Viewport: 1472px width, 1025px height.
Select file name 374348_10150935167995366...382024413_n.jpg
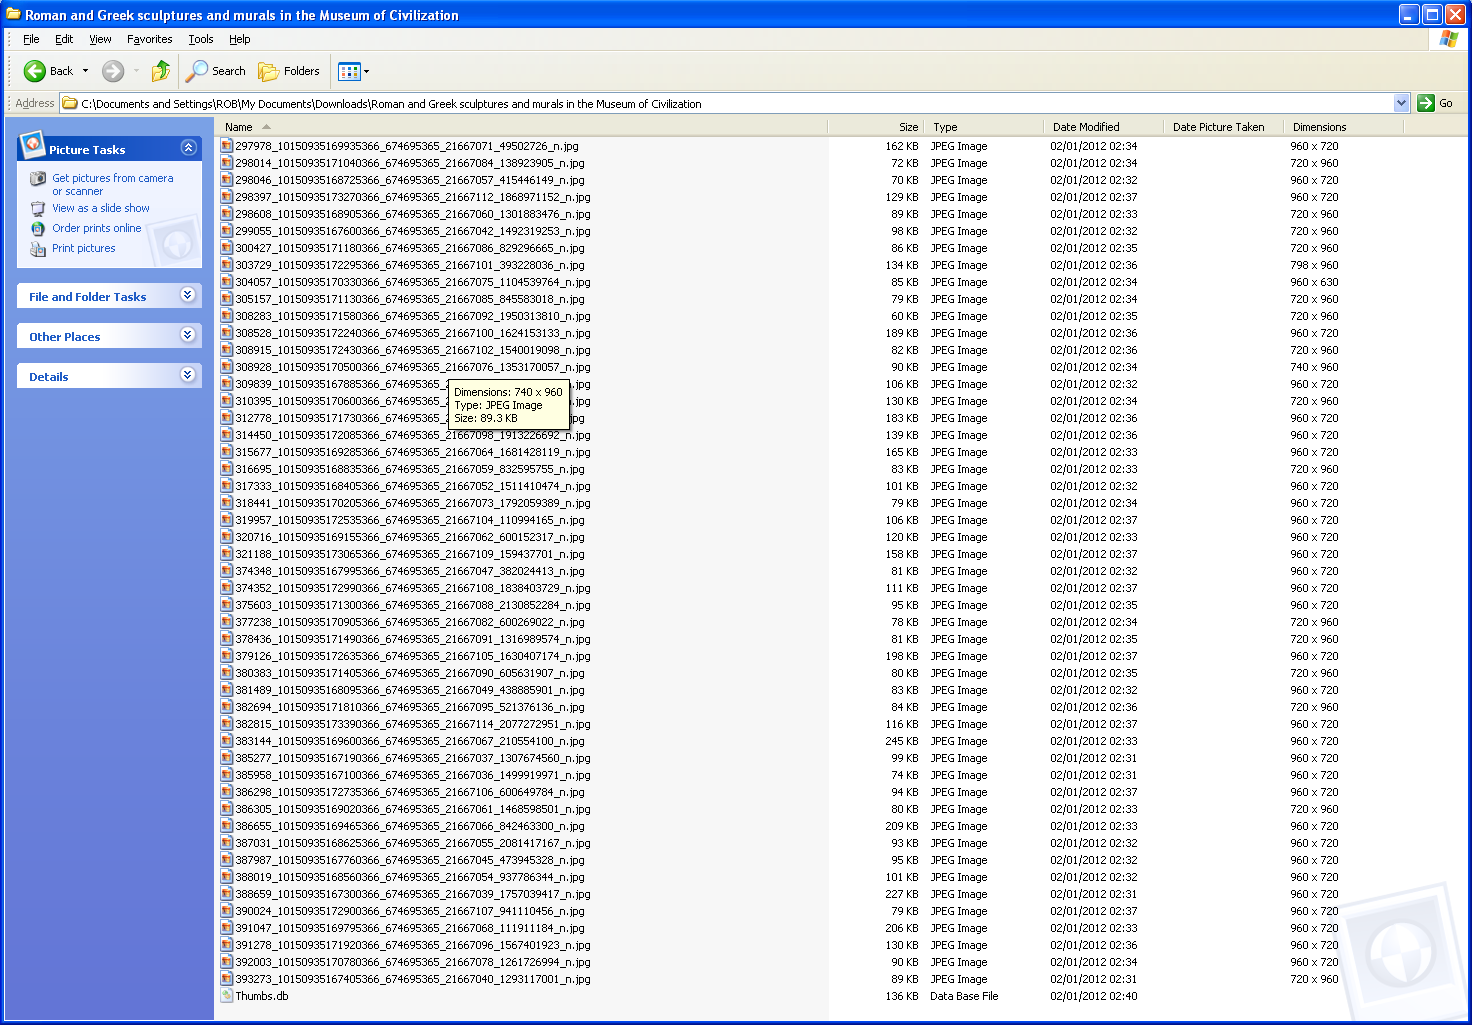[410, 571]
